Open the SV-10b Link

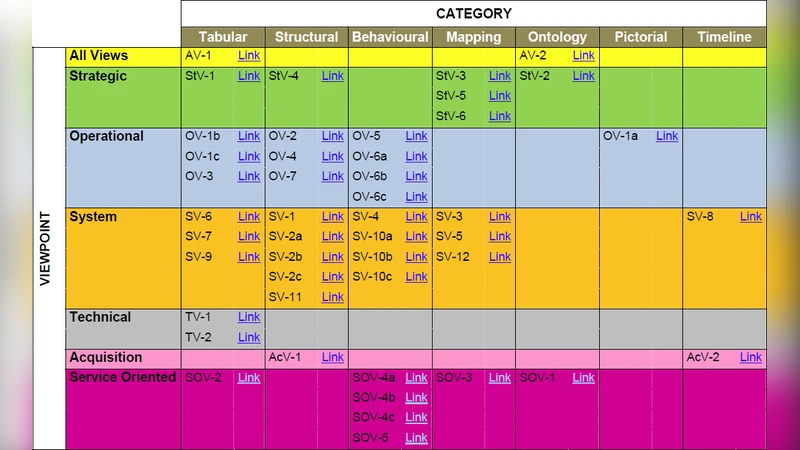[416, 257]
